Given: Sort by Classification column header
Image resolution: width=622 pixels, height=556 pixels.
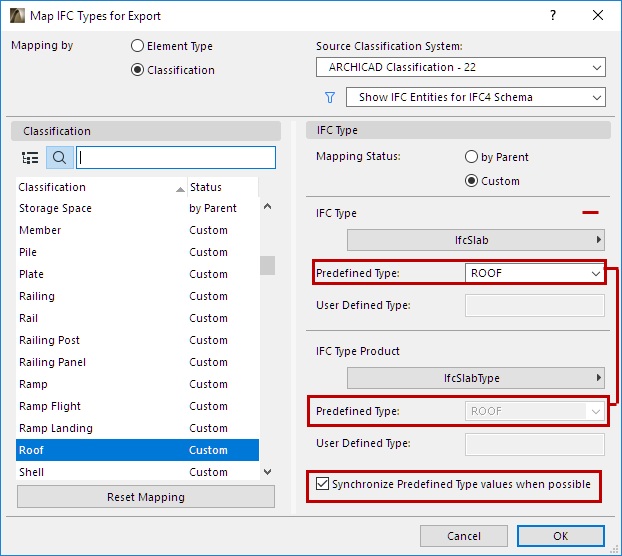Looking at the screenshot, I should (102, 187).
